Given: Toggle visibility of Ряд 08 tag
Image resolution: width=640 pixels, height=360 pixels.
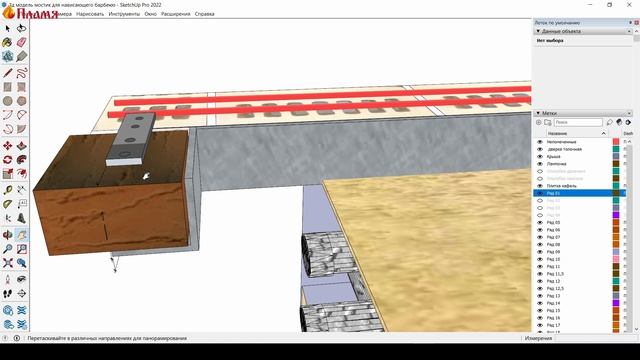Looking at the screenshot, I should tap(540, 244).
